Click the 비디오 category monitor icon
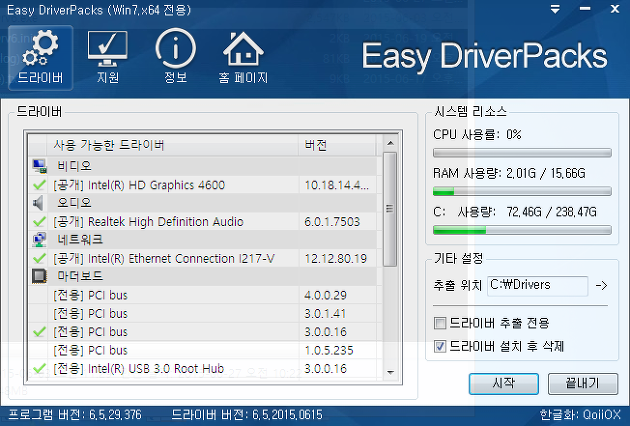 tap(39, 166)
